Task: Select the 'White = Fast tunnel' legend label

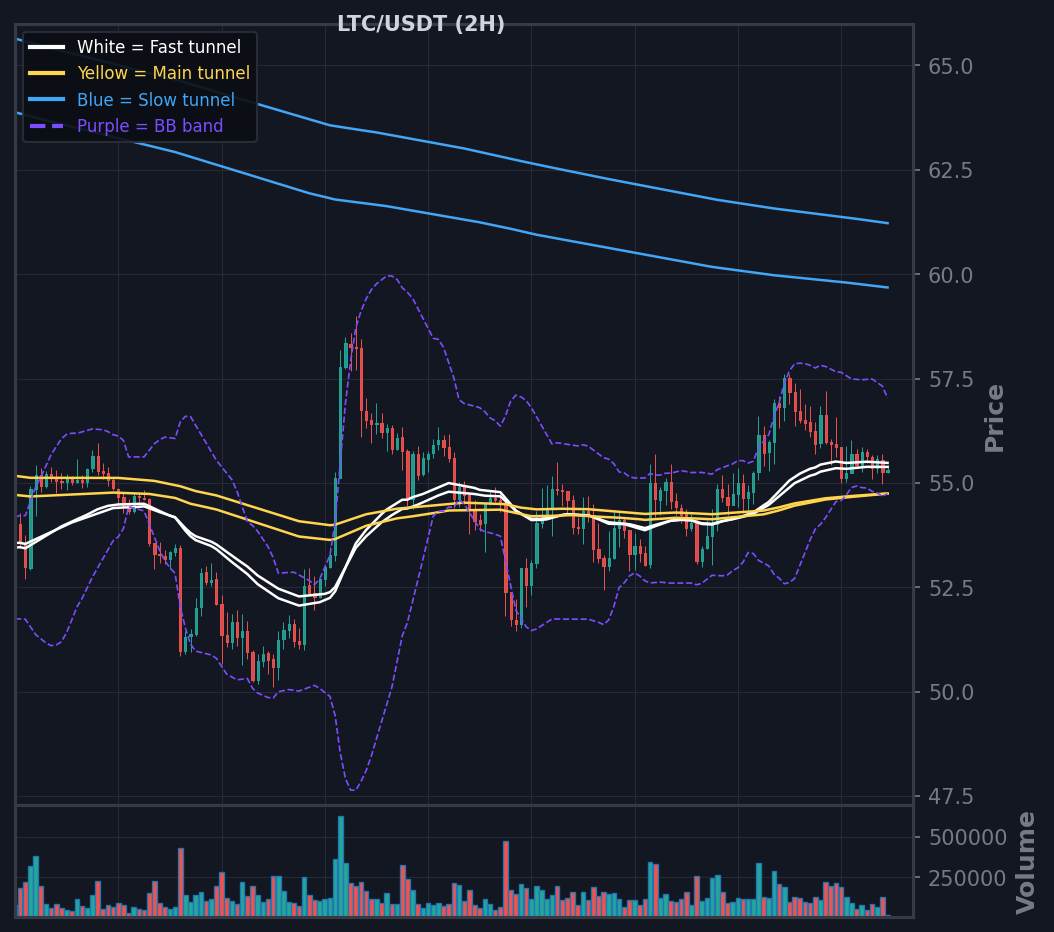Action: pyautogui.click(x=159, y=47)
